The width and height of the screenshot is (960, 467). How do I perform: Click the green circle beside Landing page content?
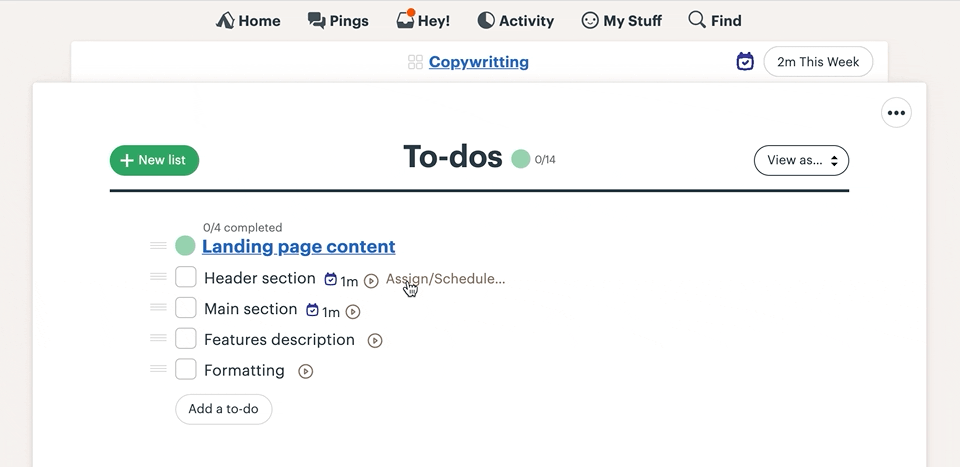(x=186, y=246)
